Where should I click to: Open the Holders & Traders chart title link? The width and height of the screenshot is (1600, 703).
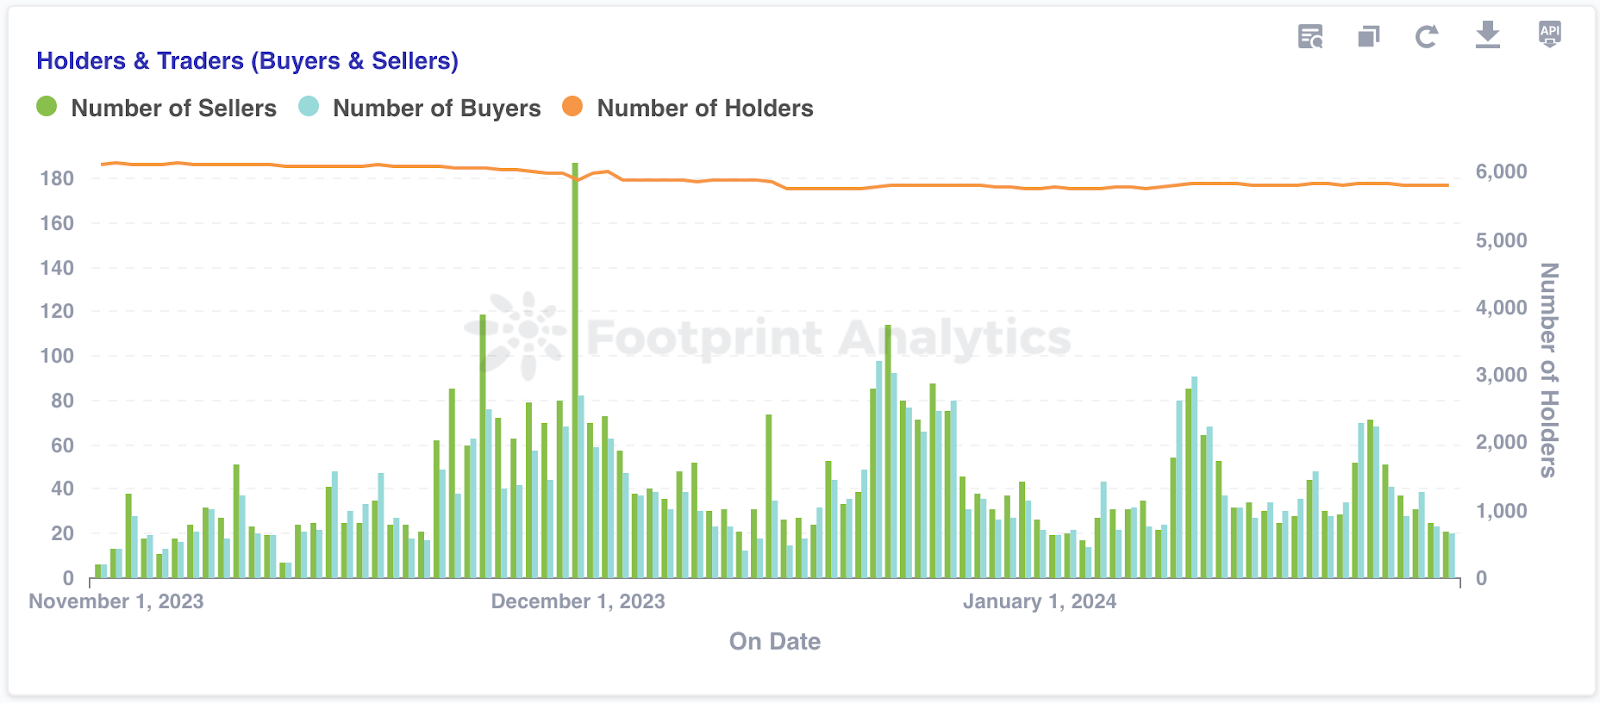247,61
